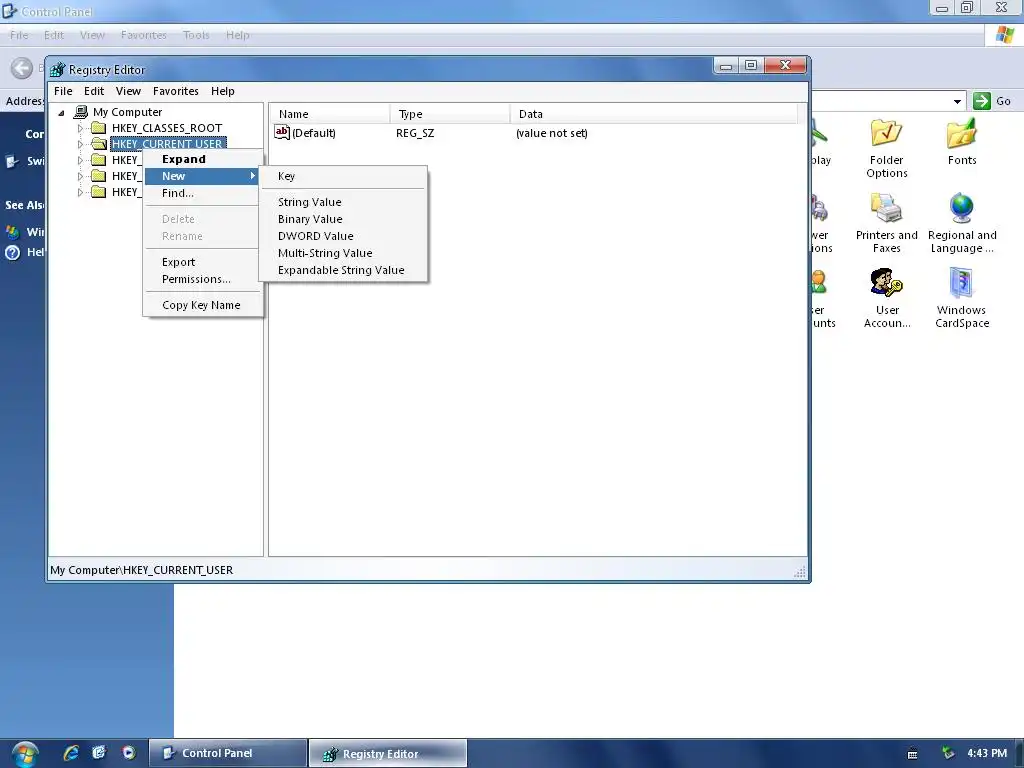This screenshot has width=1024, height=768.
Task: Open the Registry Editor View menu
Action: pyautogui.click(x=128, y=91)
